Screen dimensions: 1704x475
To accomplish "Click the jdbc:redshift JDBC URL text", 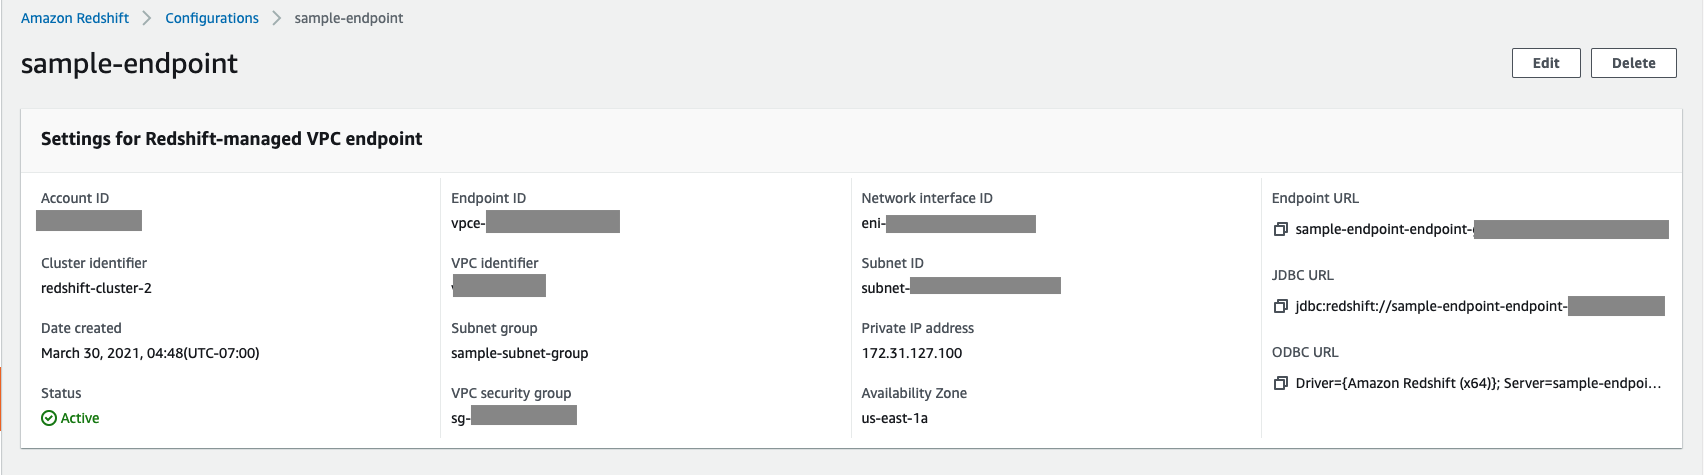I will pyautogui.click(x=1430, y=306).
